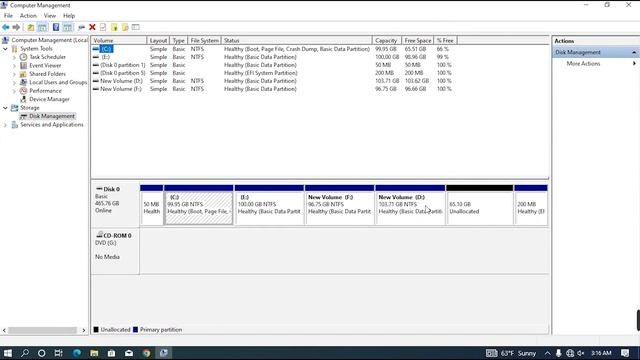This screenshot has width=640, height=360.
Task: Click the Properties page toolbar icon
Action: click(103, 27)
